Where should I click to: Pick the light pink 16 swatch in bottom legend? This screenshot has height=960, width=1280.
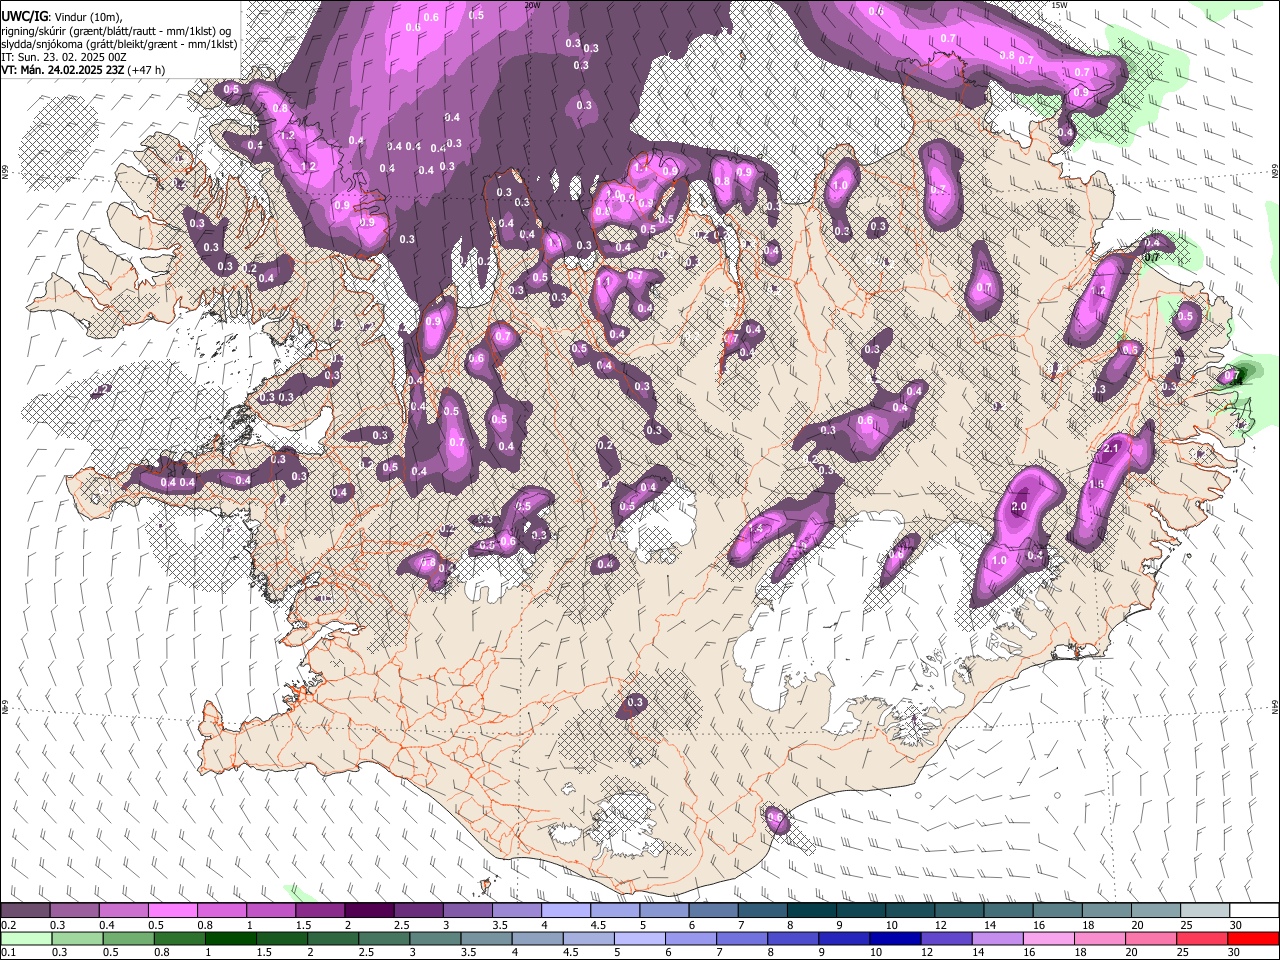1047,939
